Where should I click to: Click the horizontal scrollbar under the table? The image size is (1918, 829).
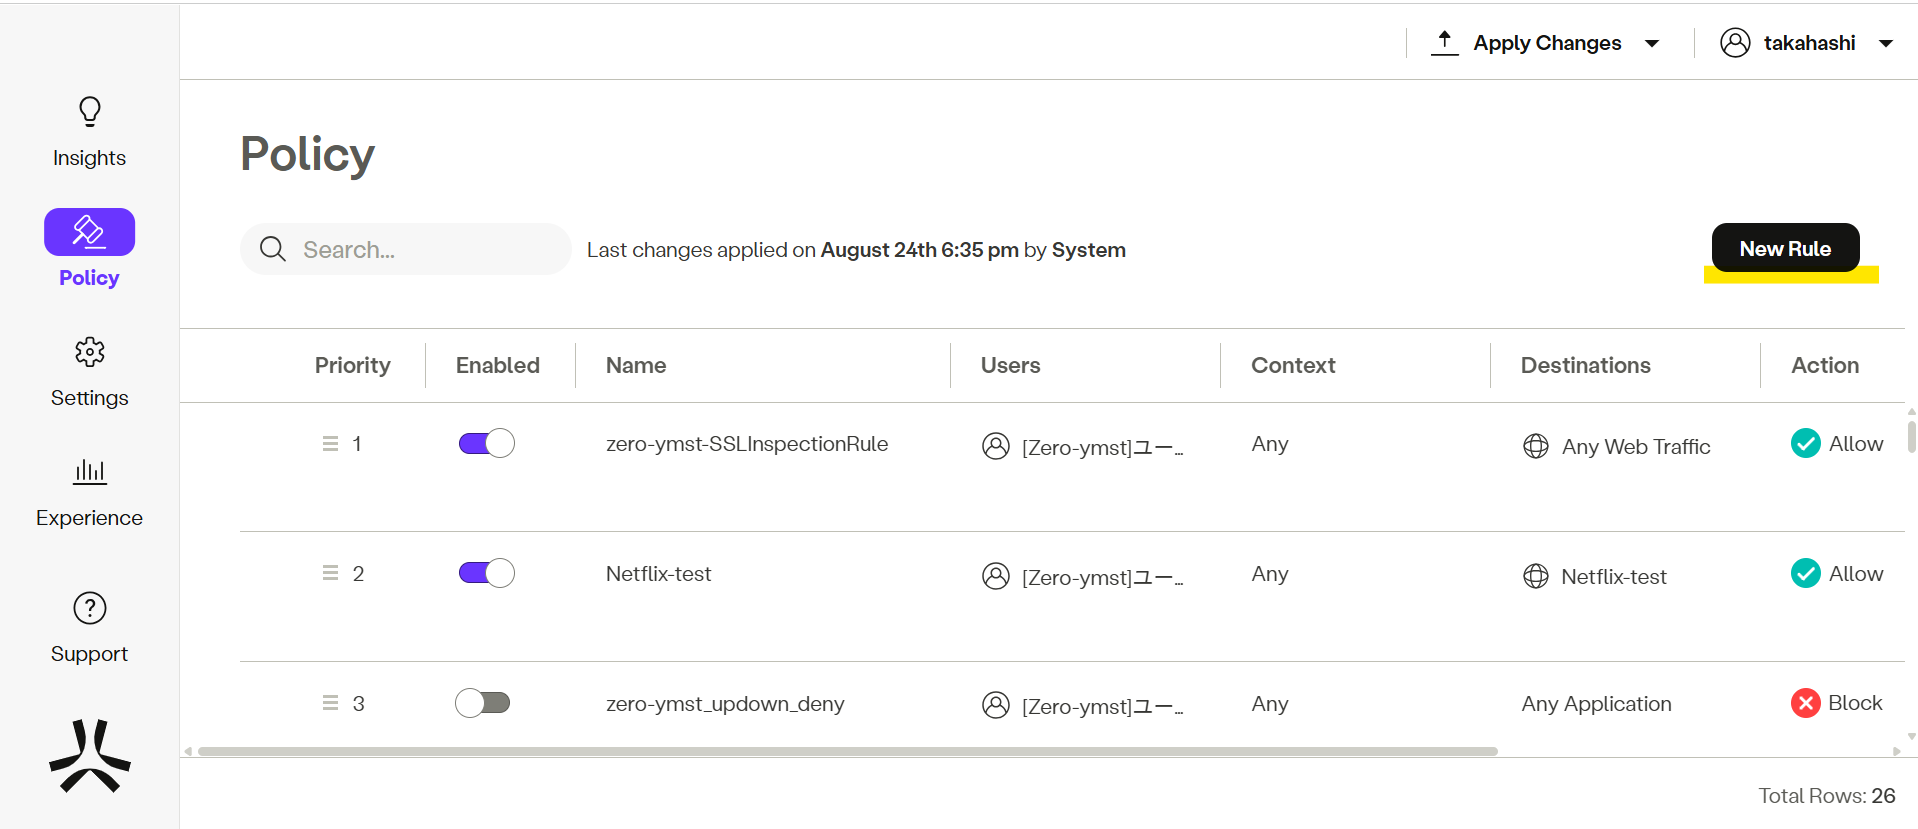(847, 751)
